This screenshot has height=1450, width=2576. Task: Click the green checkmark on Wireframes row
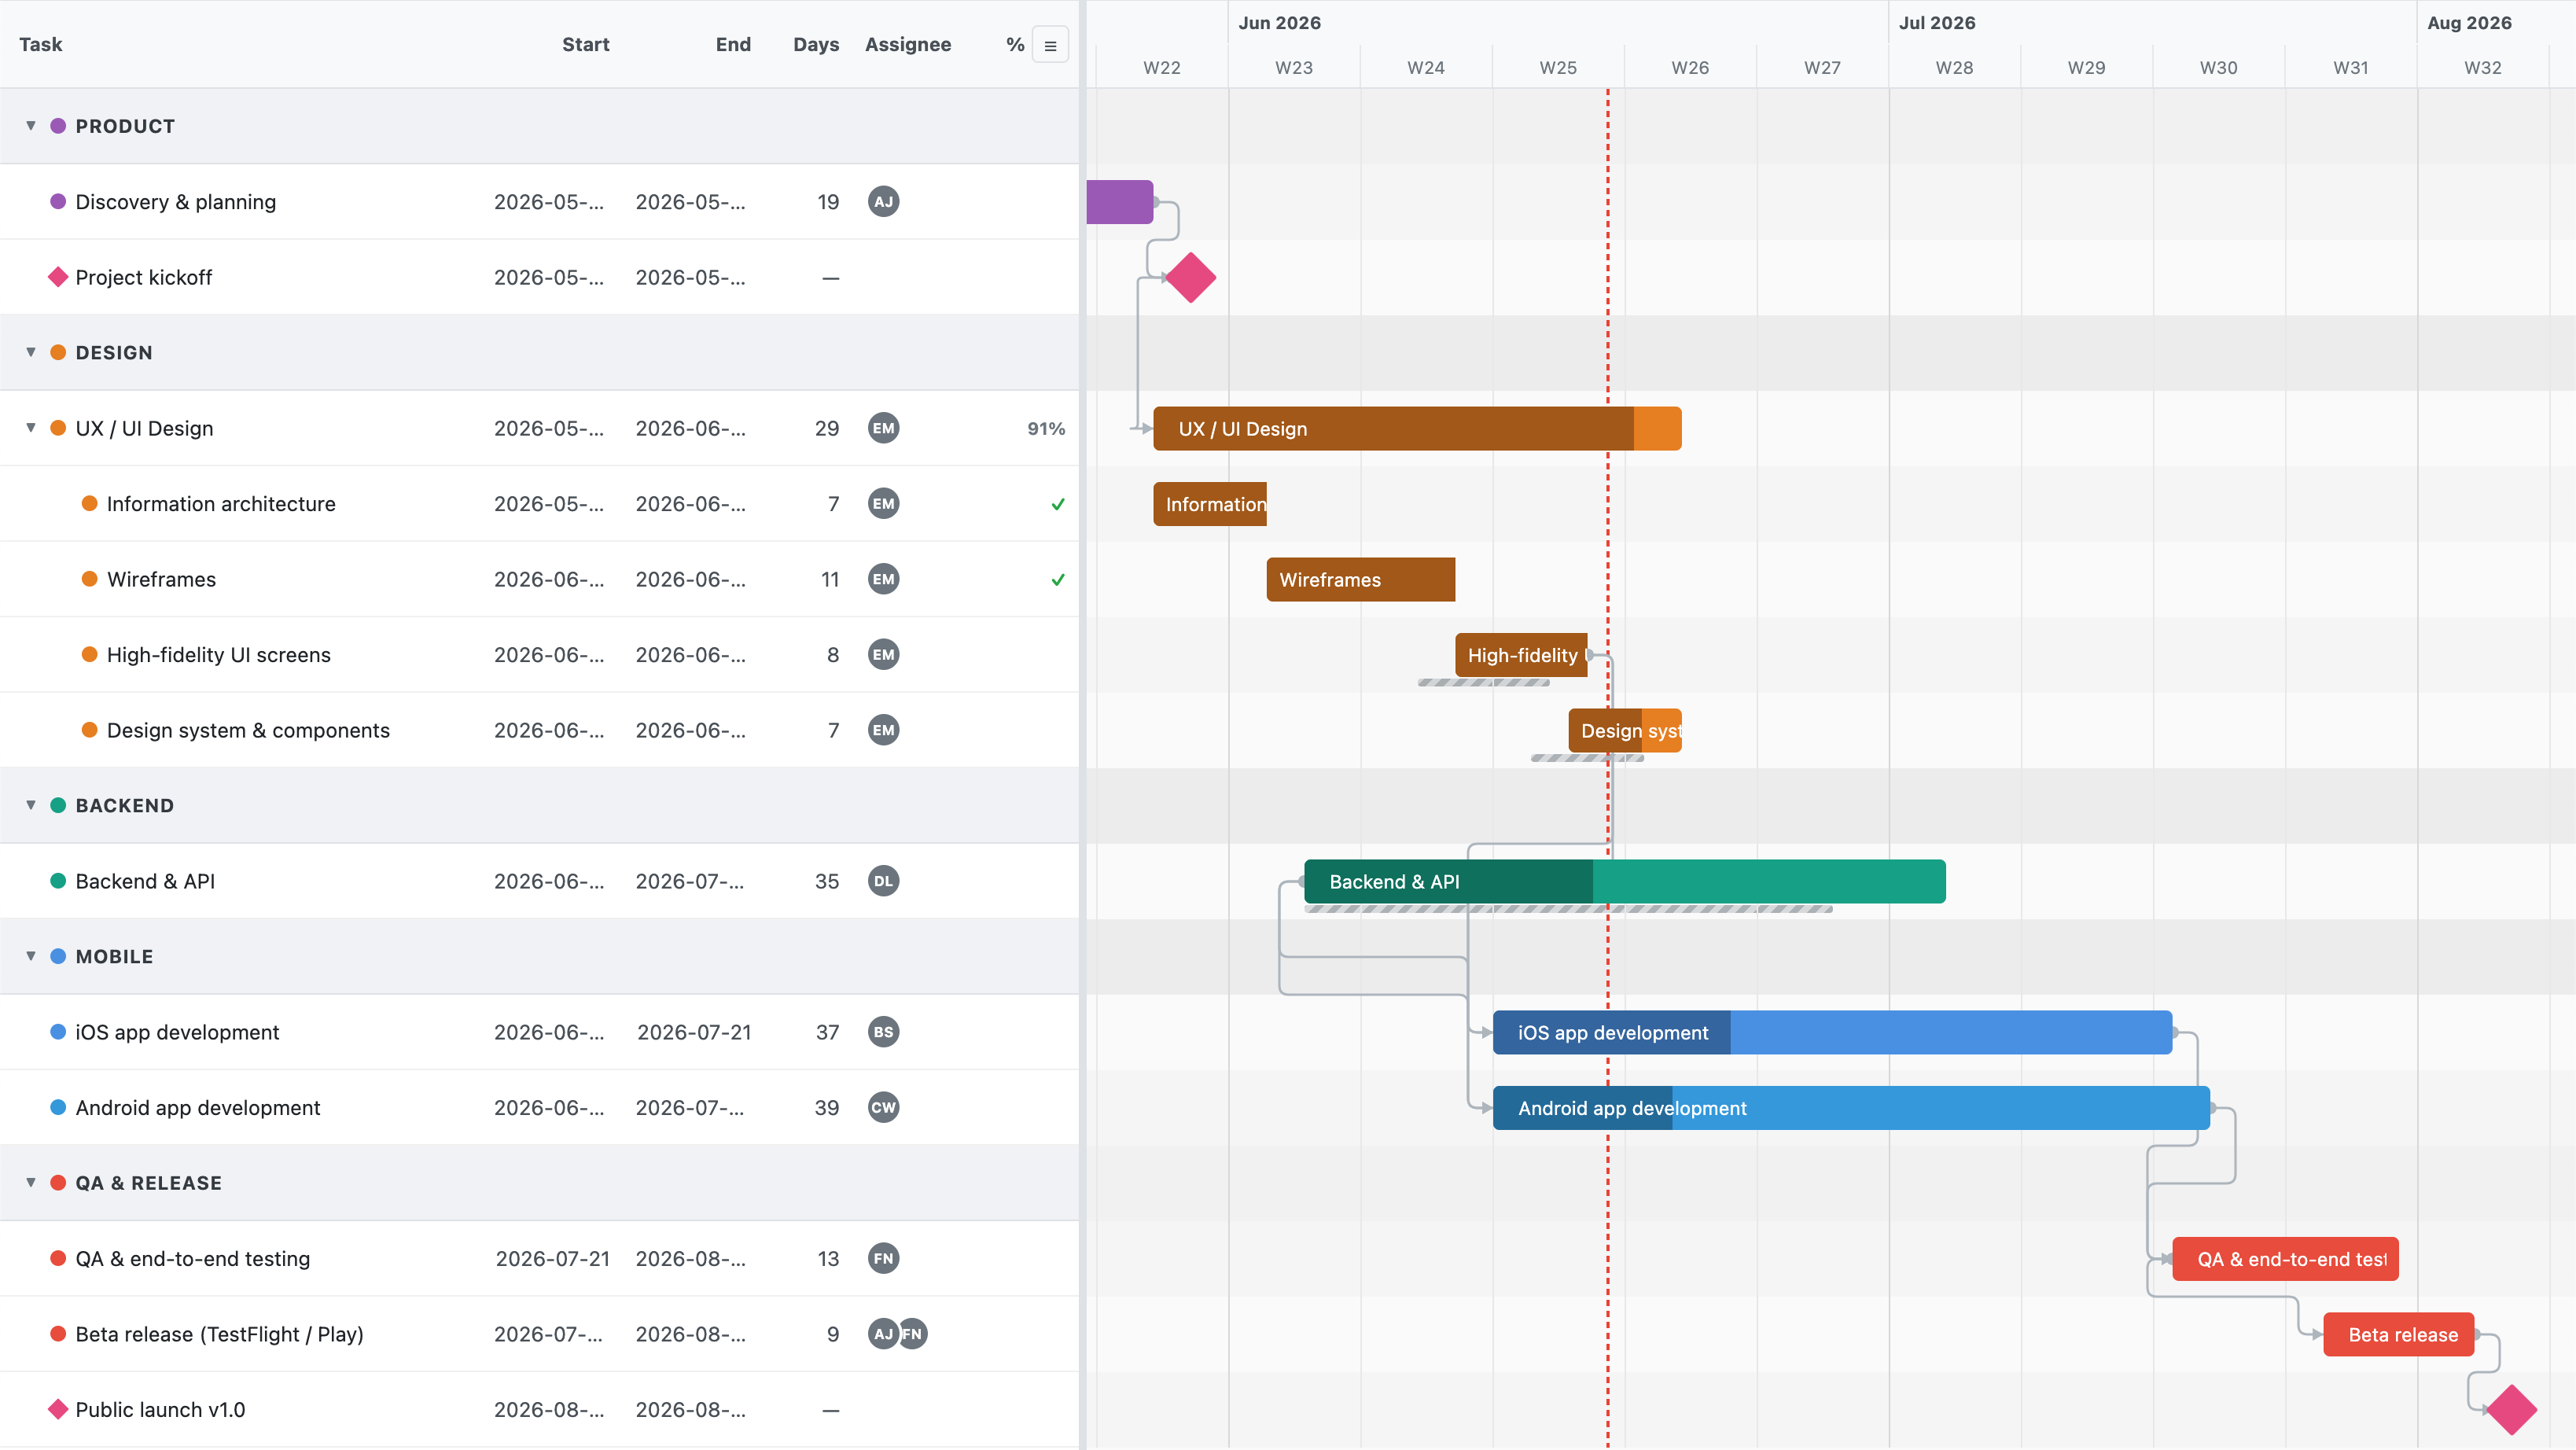pyautogui.click(x=1057, y=580)
